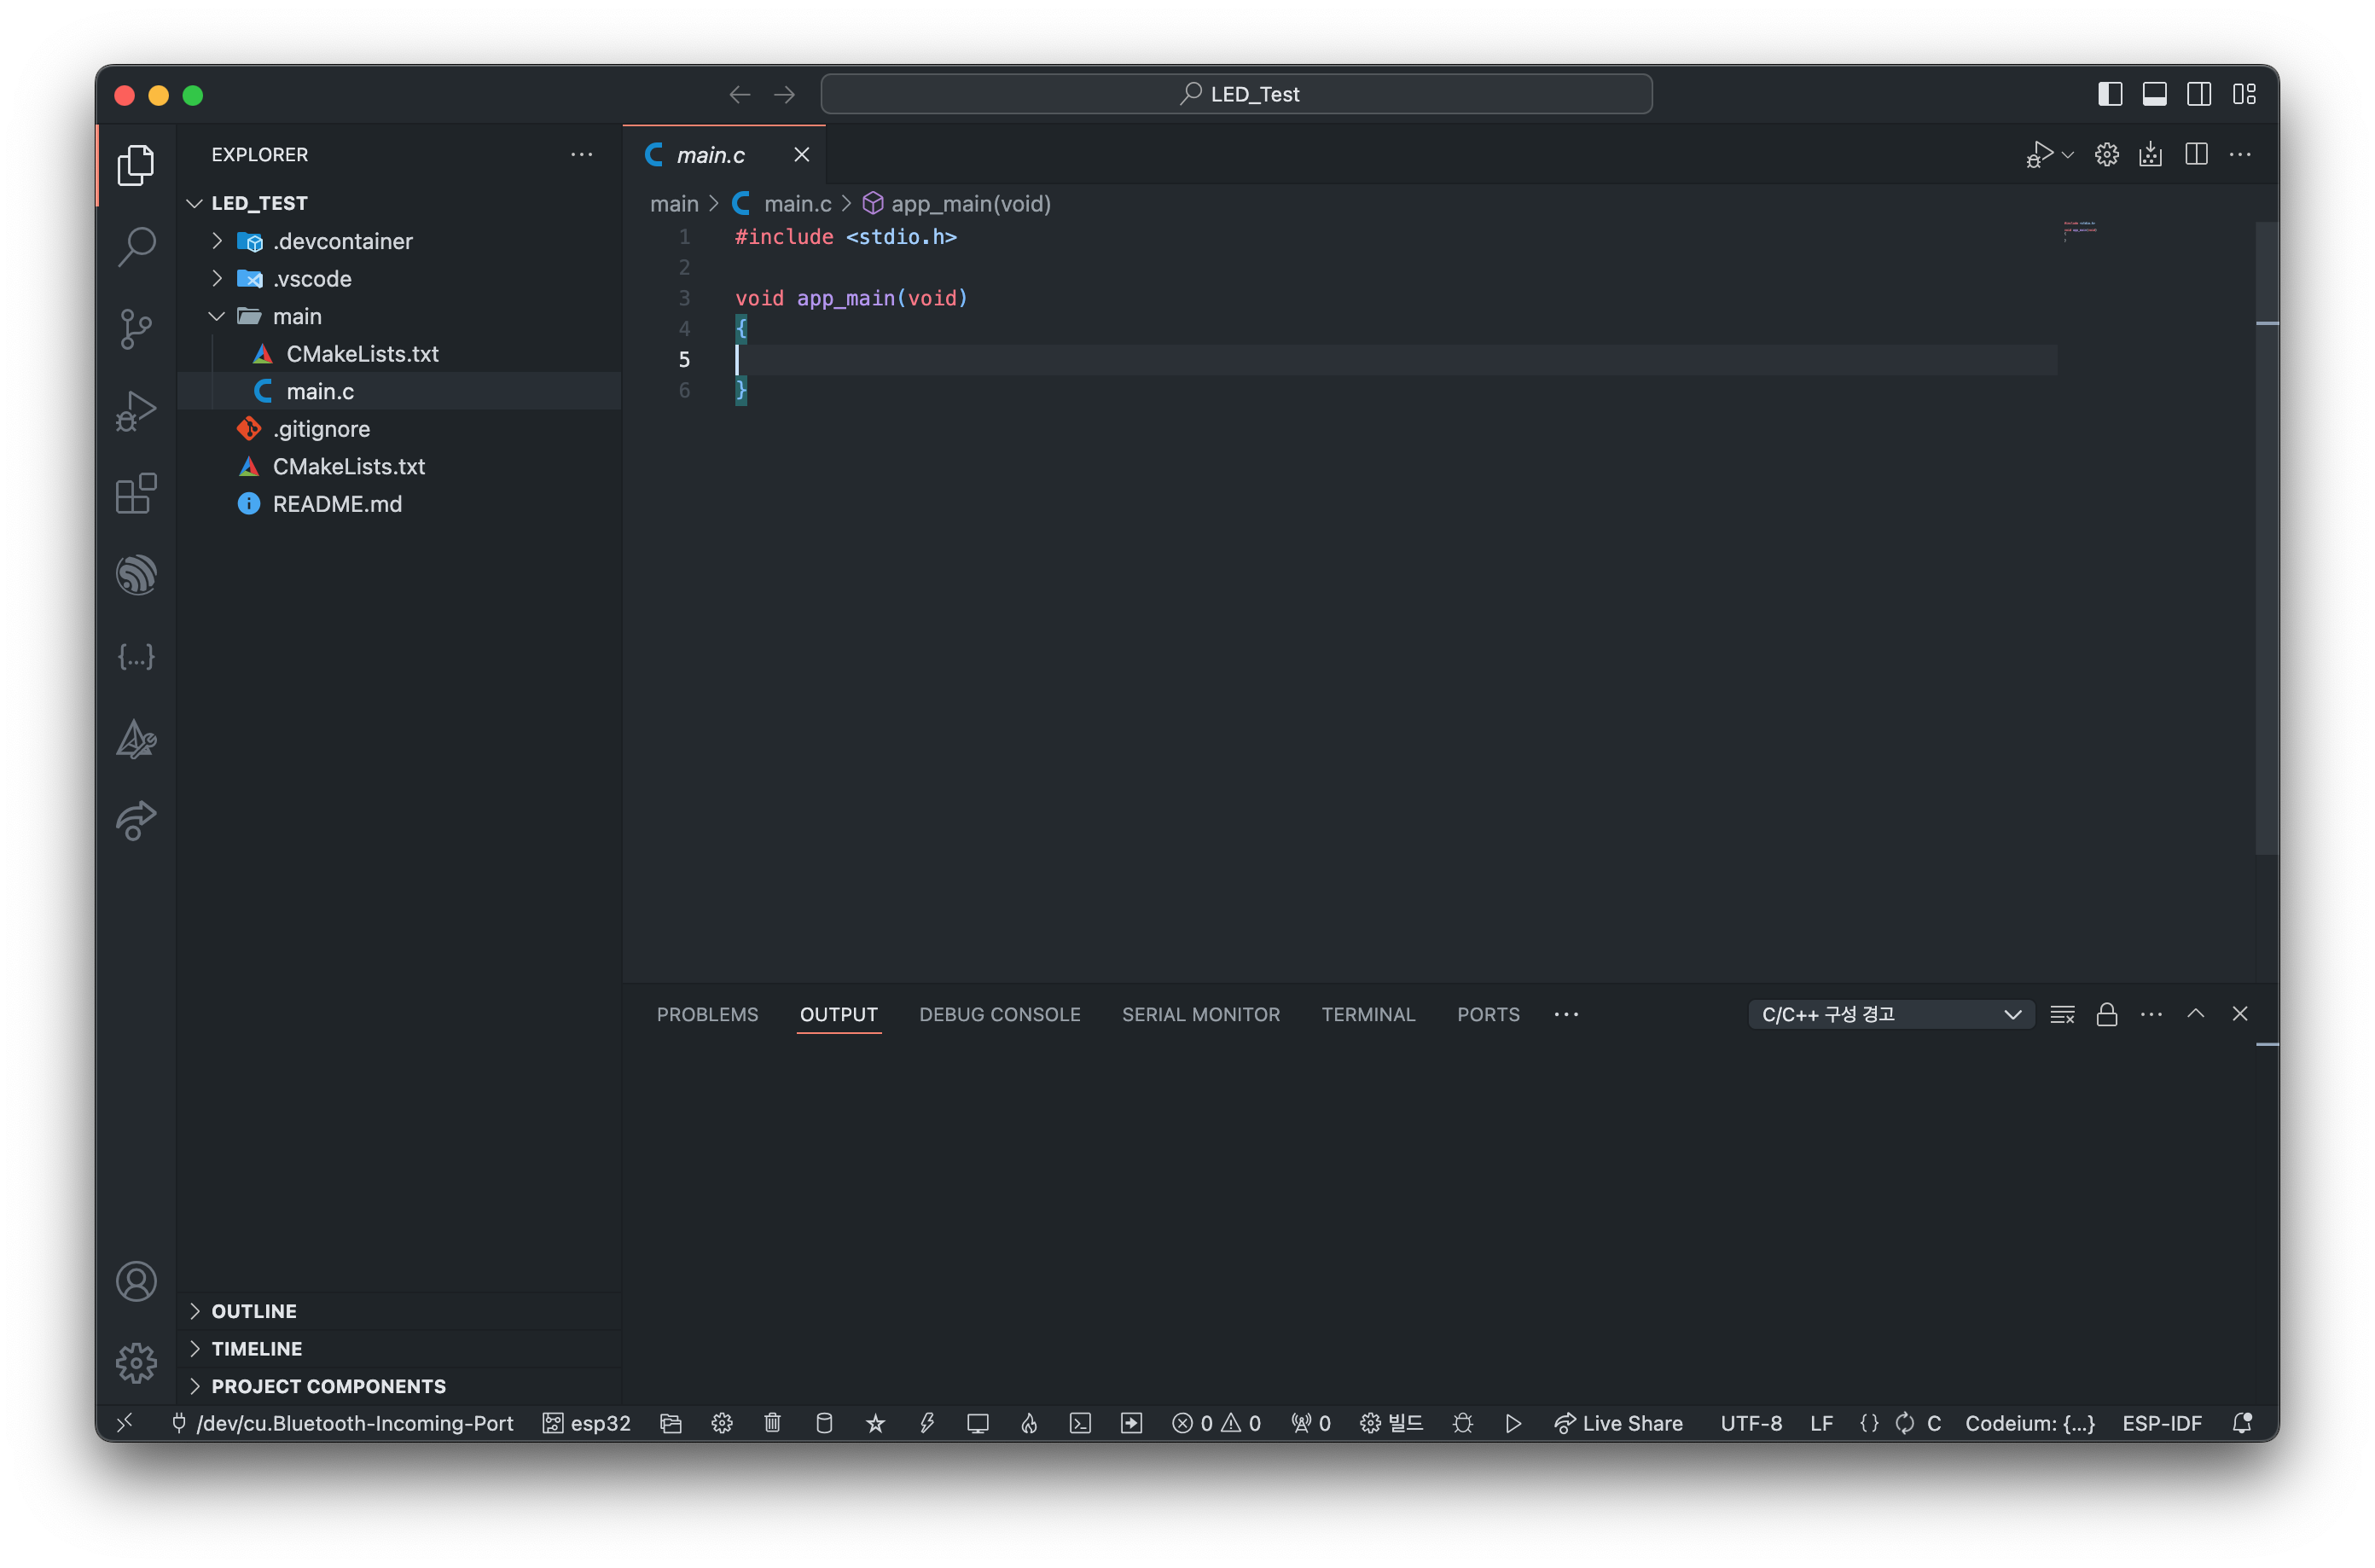Click Live Share in status bar

1619,1423
